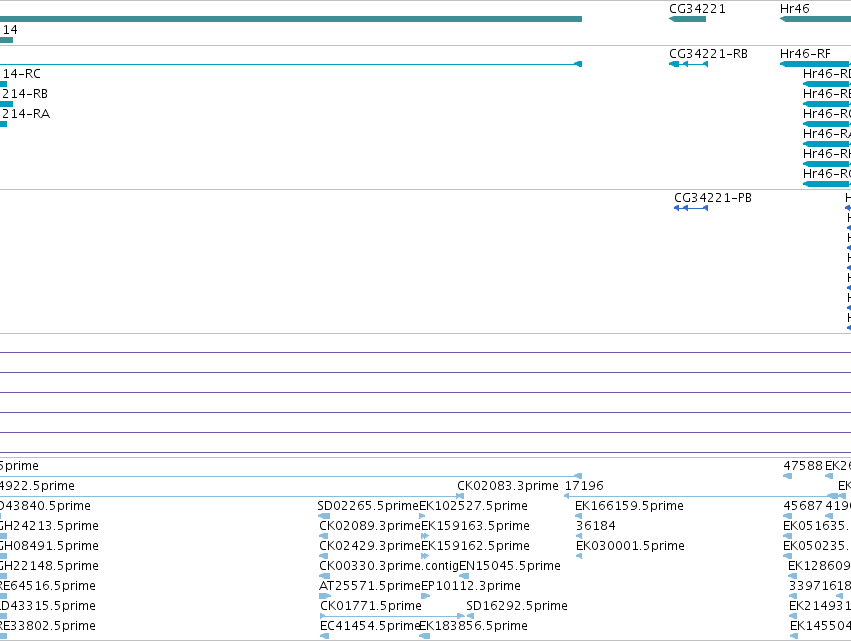Open the GH22148.5prime EST label
851x641 pixels.
49,566
